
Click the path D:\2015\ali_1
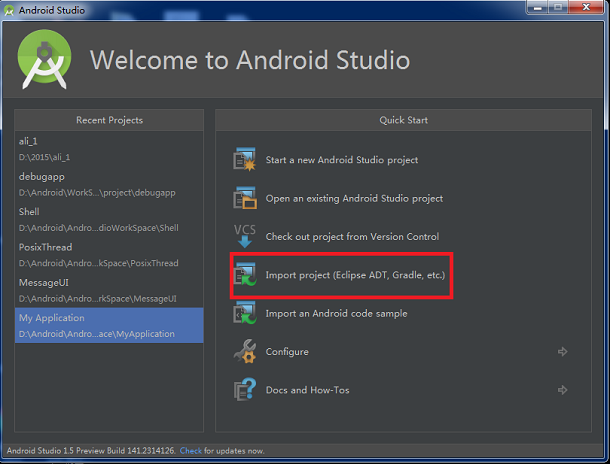[44, 157]
